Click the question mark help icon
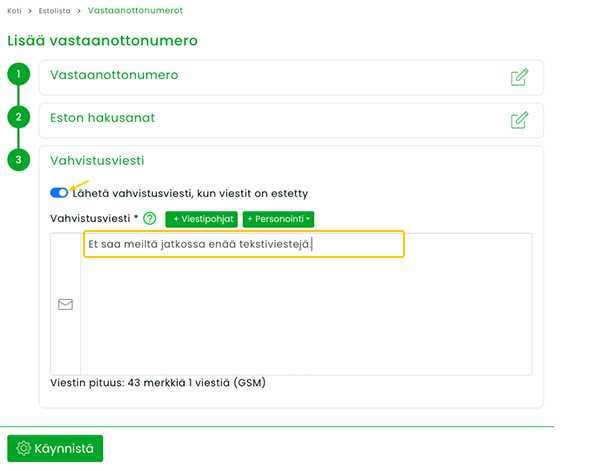The height and width of the screenshot is (471, 600). tap(150, 218)
